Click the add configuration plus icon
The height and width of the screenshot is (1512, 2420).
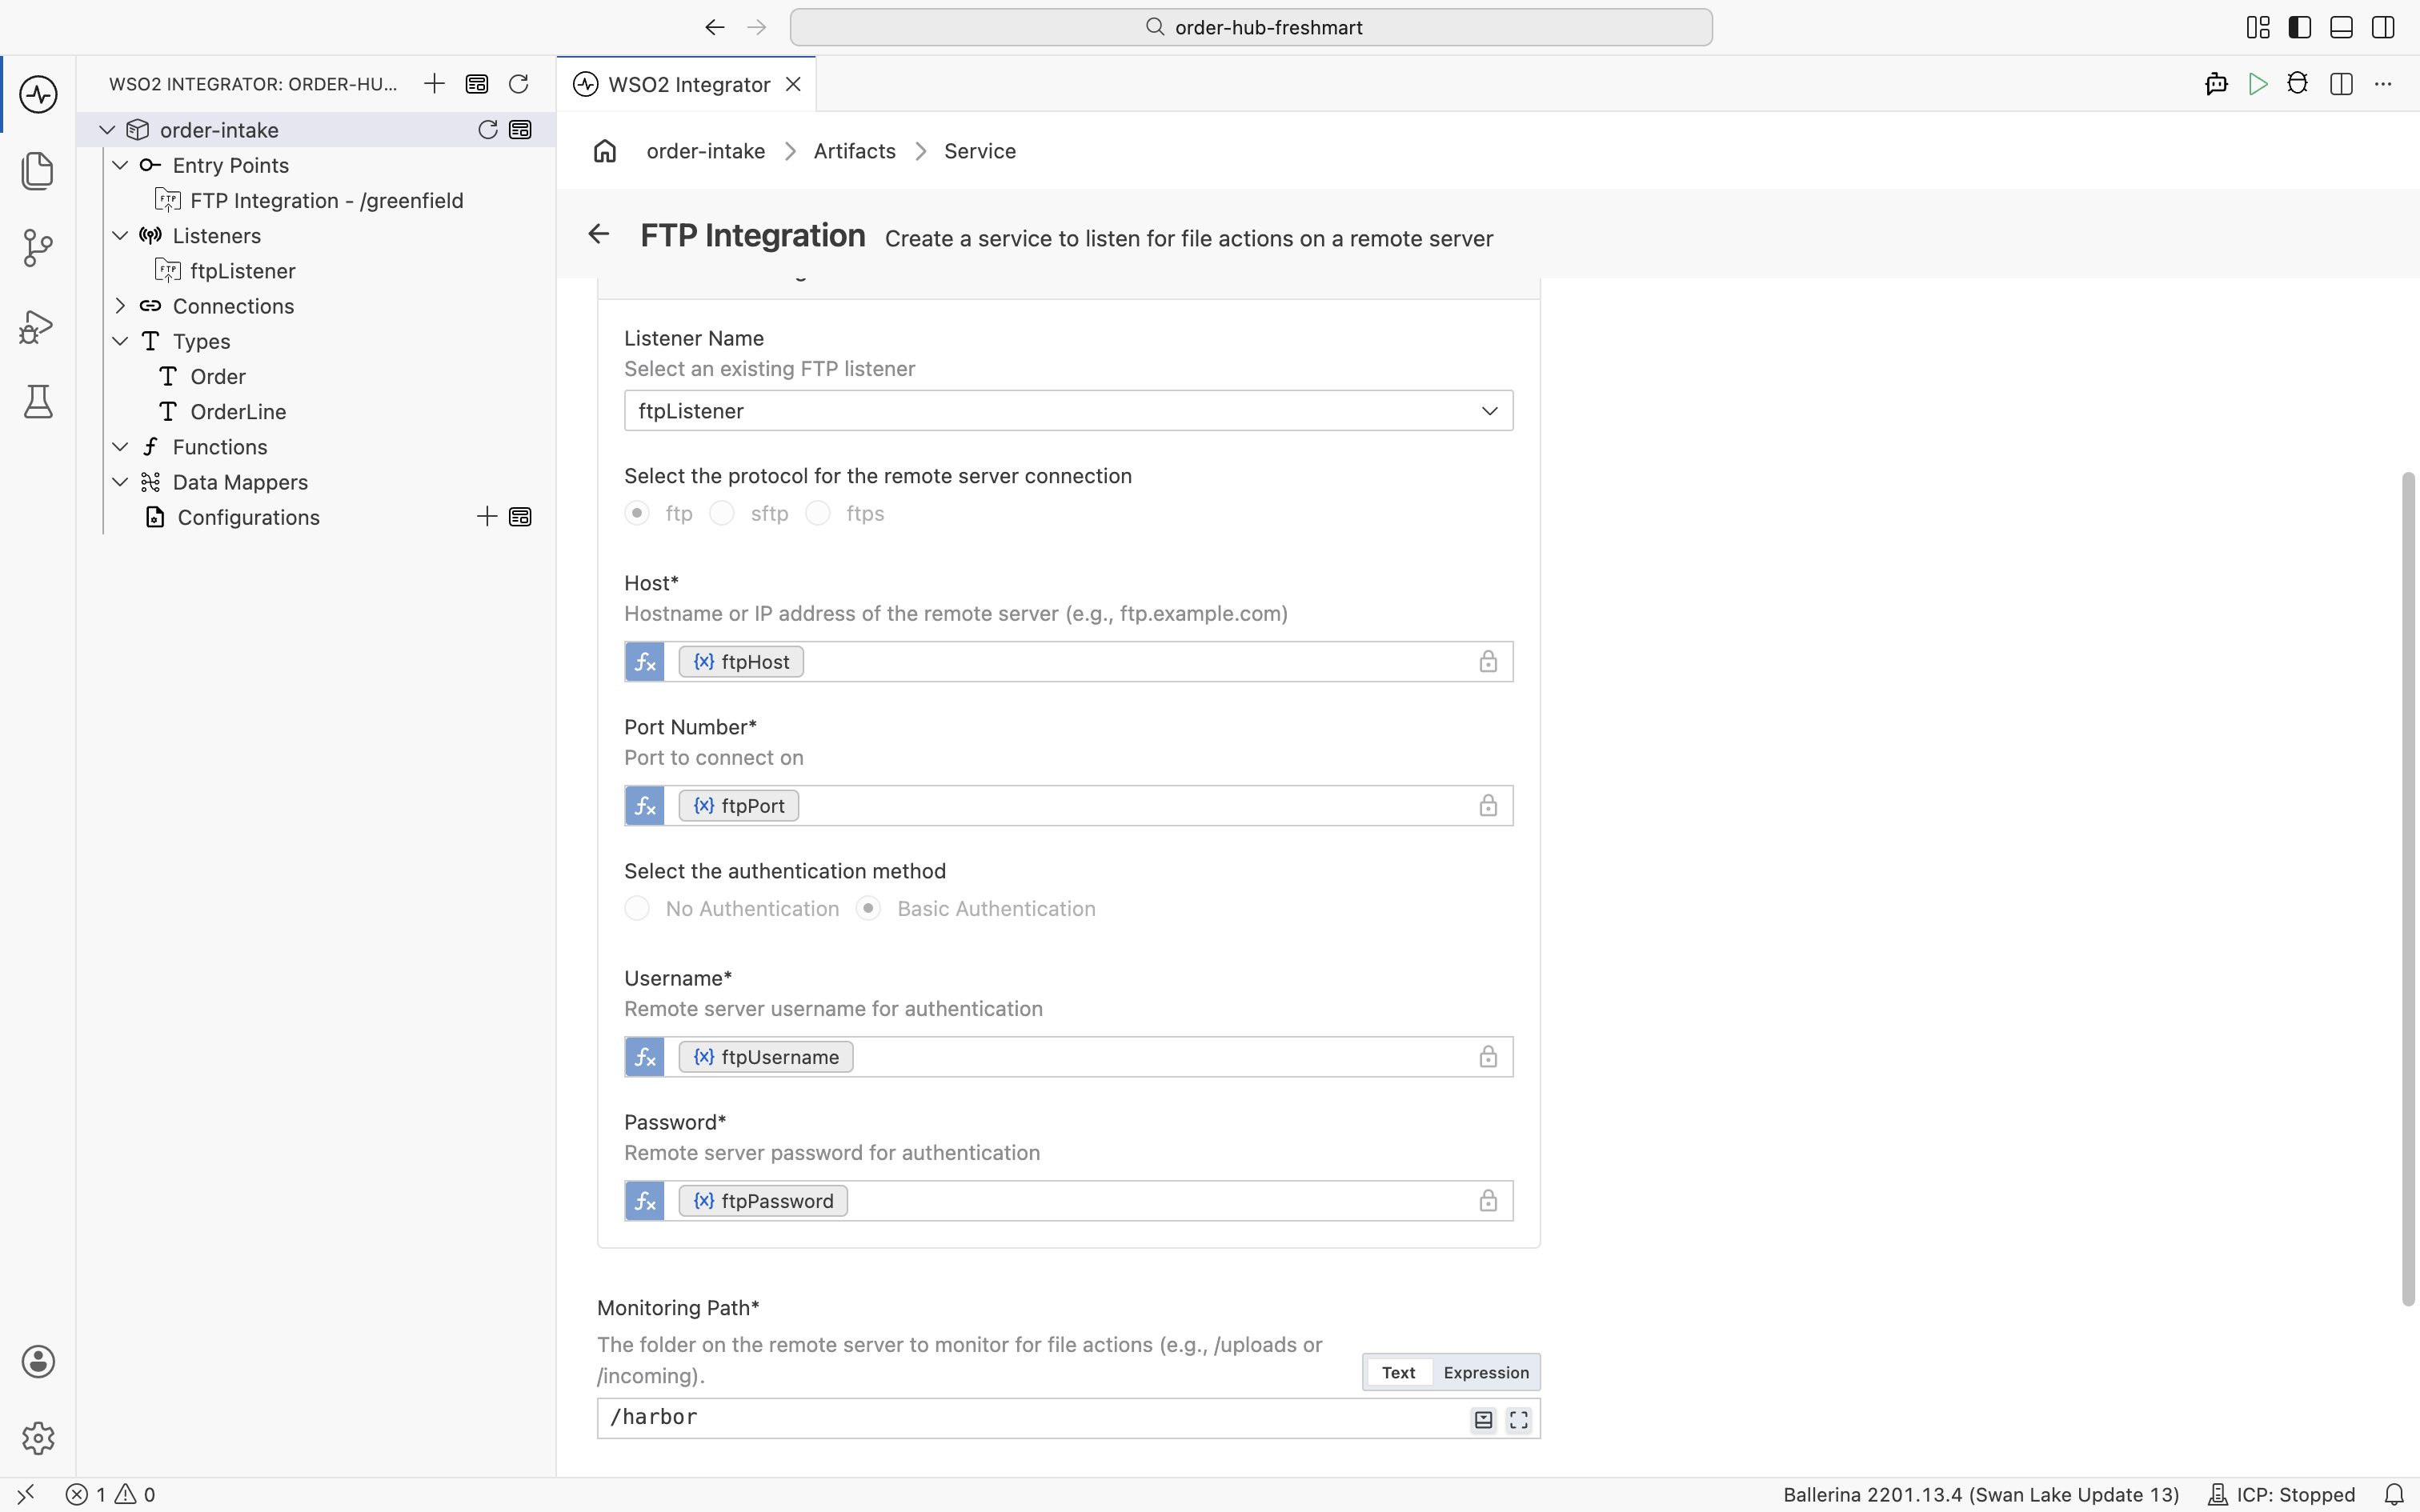(x=487, y=517)
